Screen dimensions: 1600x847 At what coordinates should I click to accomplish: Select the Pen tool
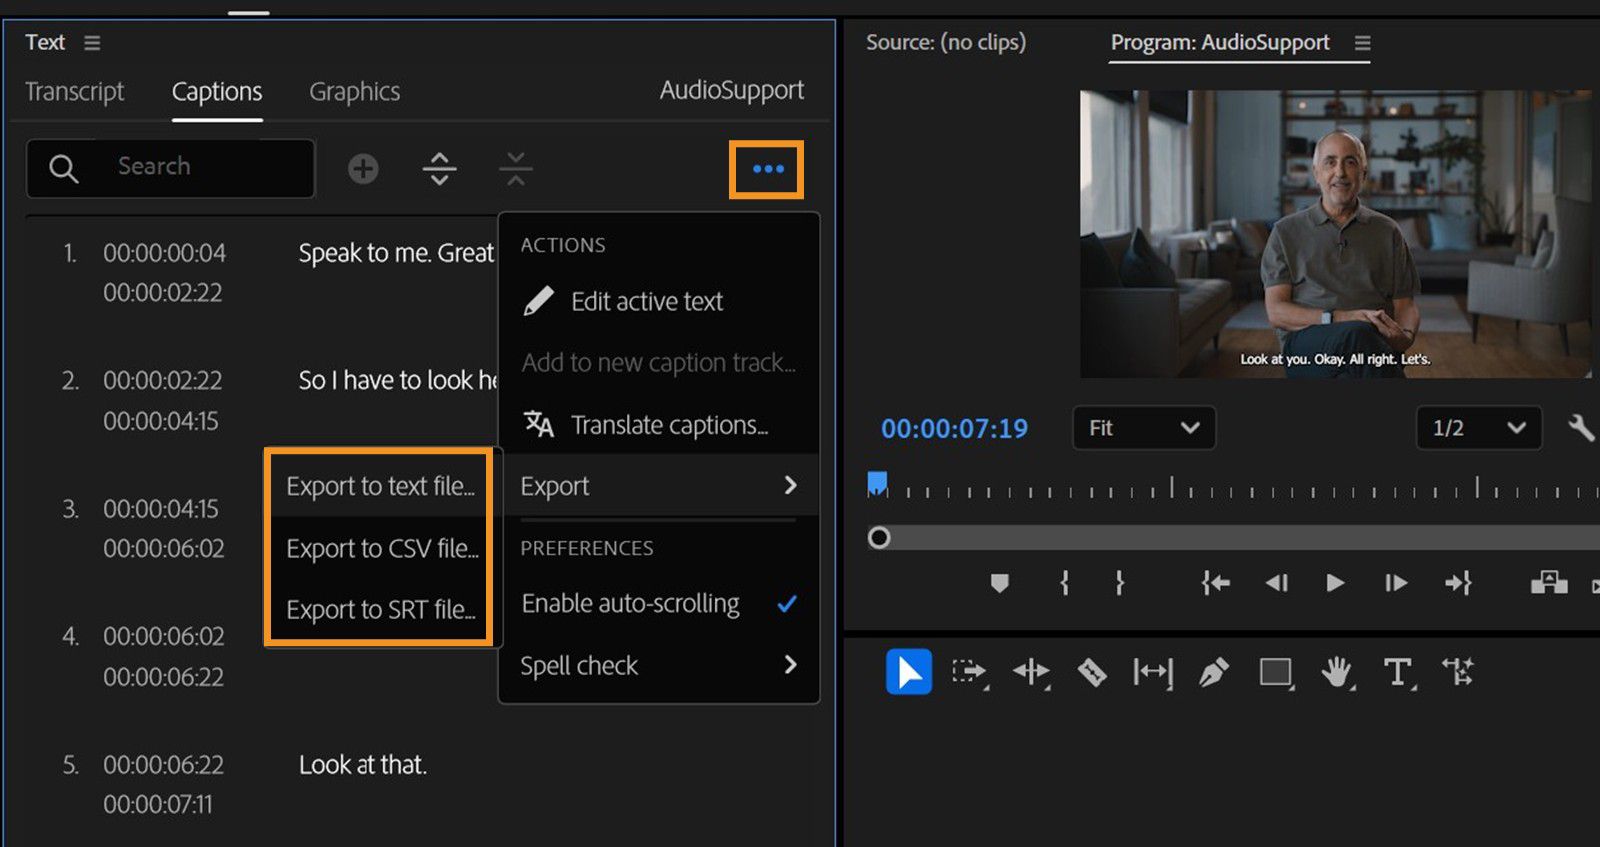click(x=1213, y=672)
